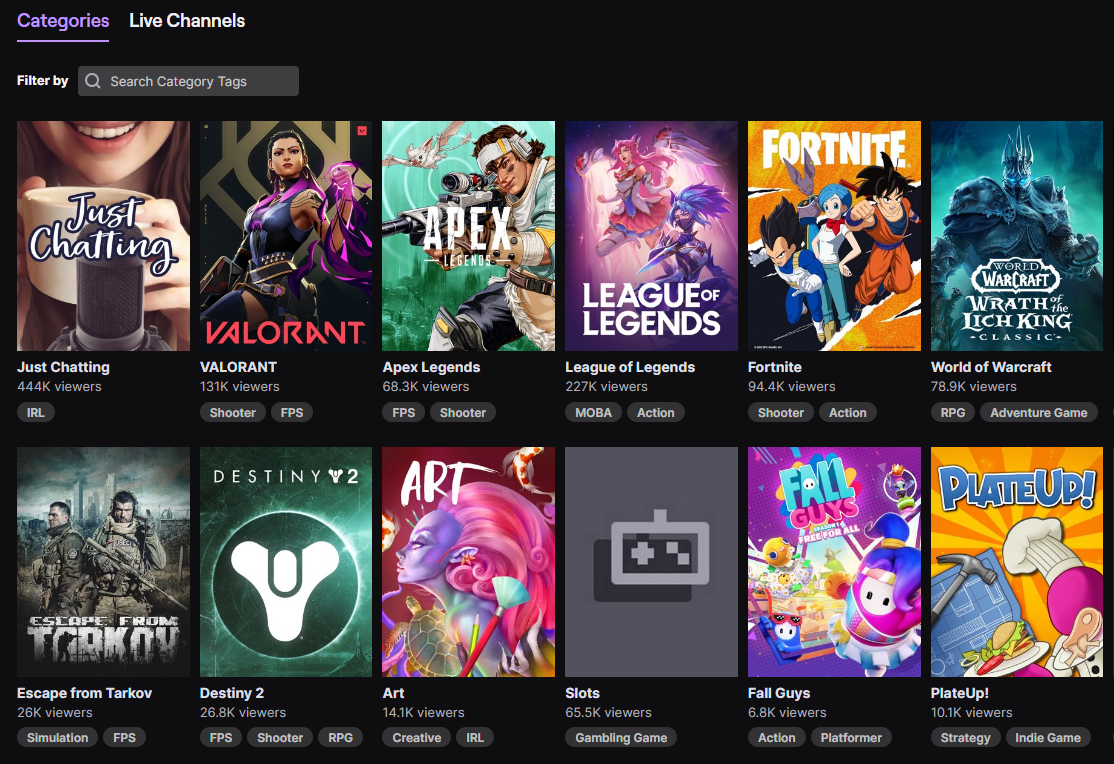Click the search magnifier icon in filter box

[x=93, y=81]
